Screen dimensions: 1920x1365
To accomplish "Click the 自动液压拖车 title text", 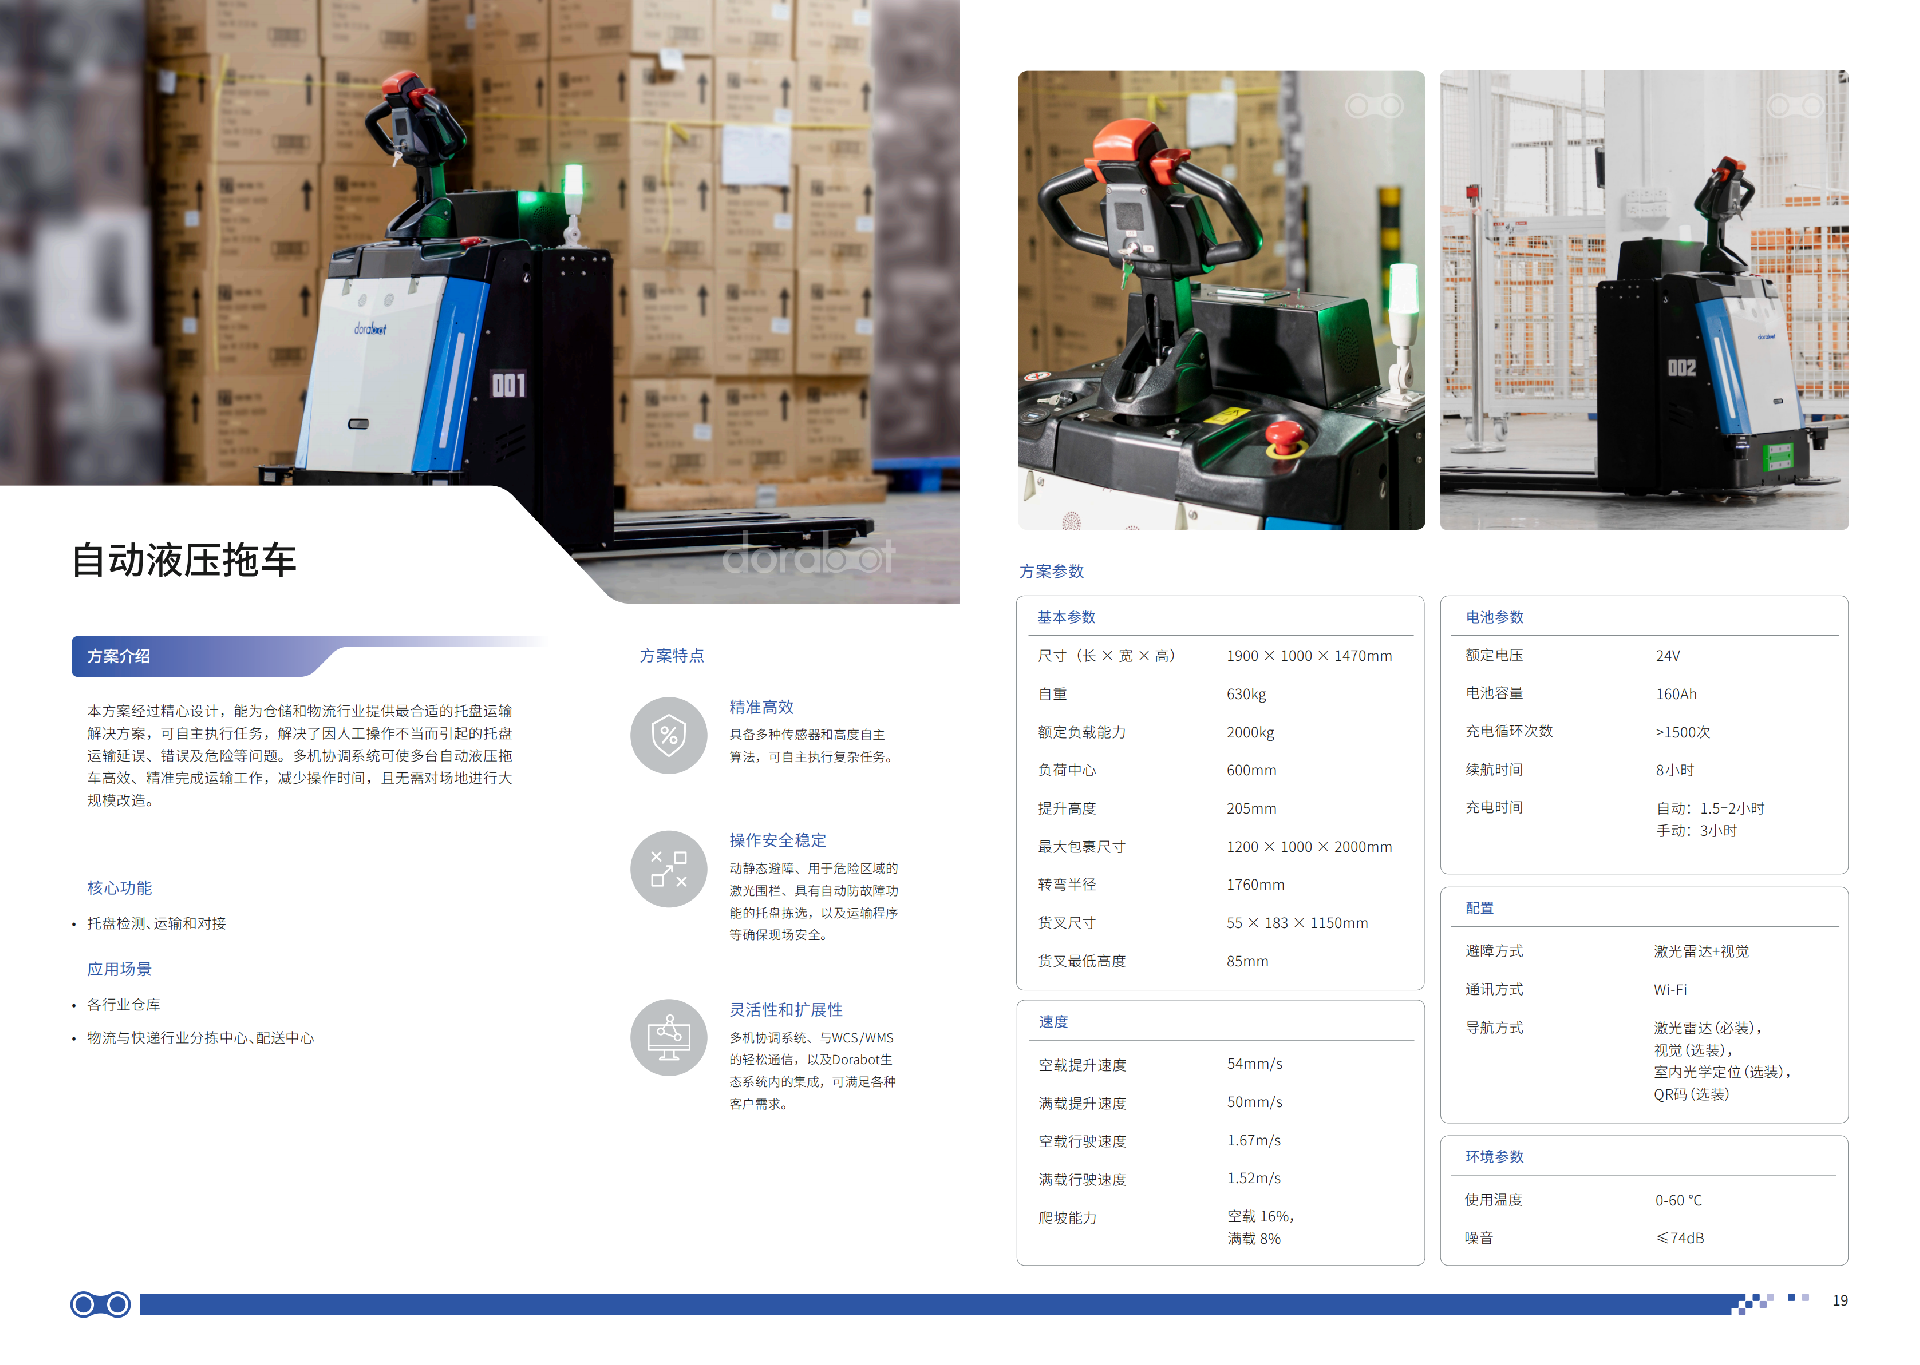I will click(184, 561).
